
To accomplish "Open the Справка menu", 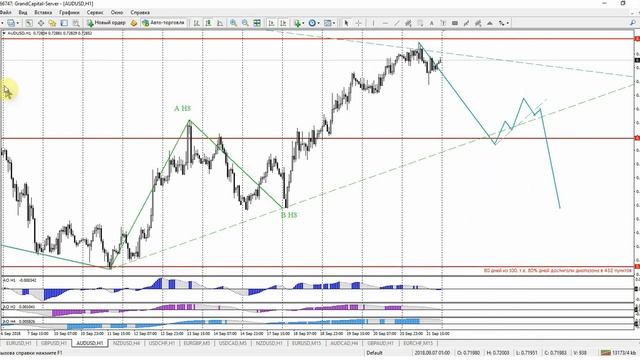I will pos(140,13).
